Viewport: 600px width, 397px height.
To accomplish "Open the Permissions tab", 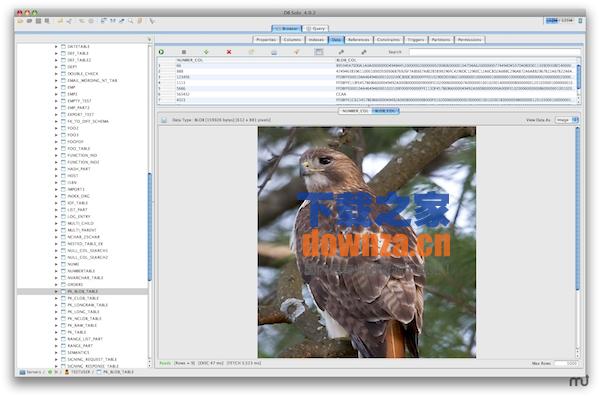I will tap(470, 39).
